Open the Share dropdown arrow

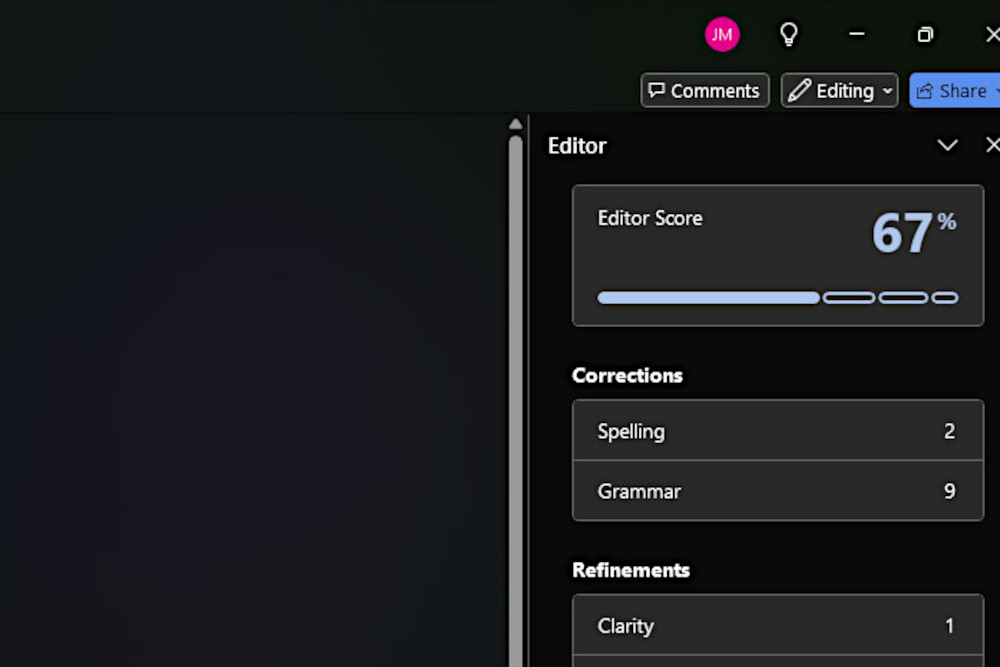997,90
